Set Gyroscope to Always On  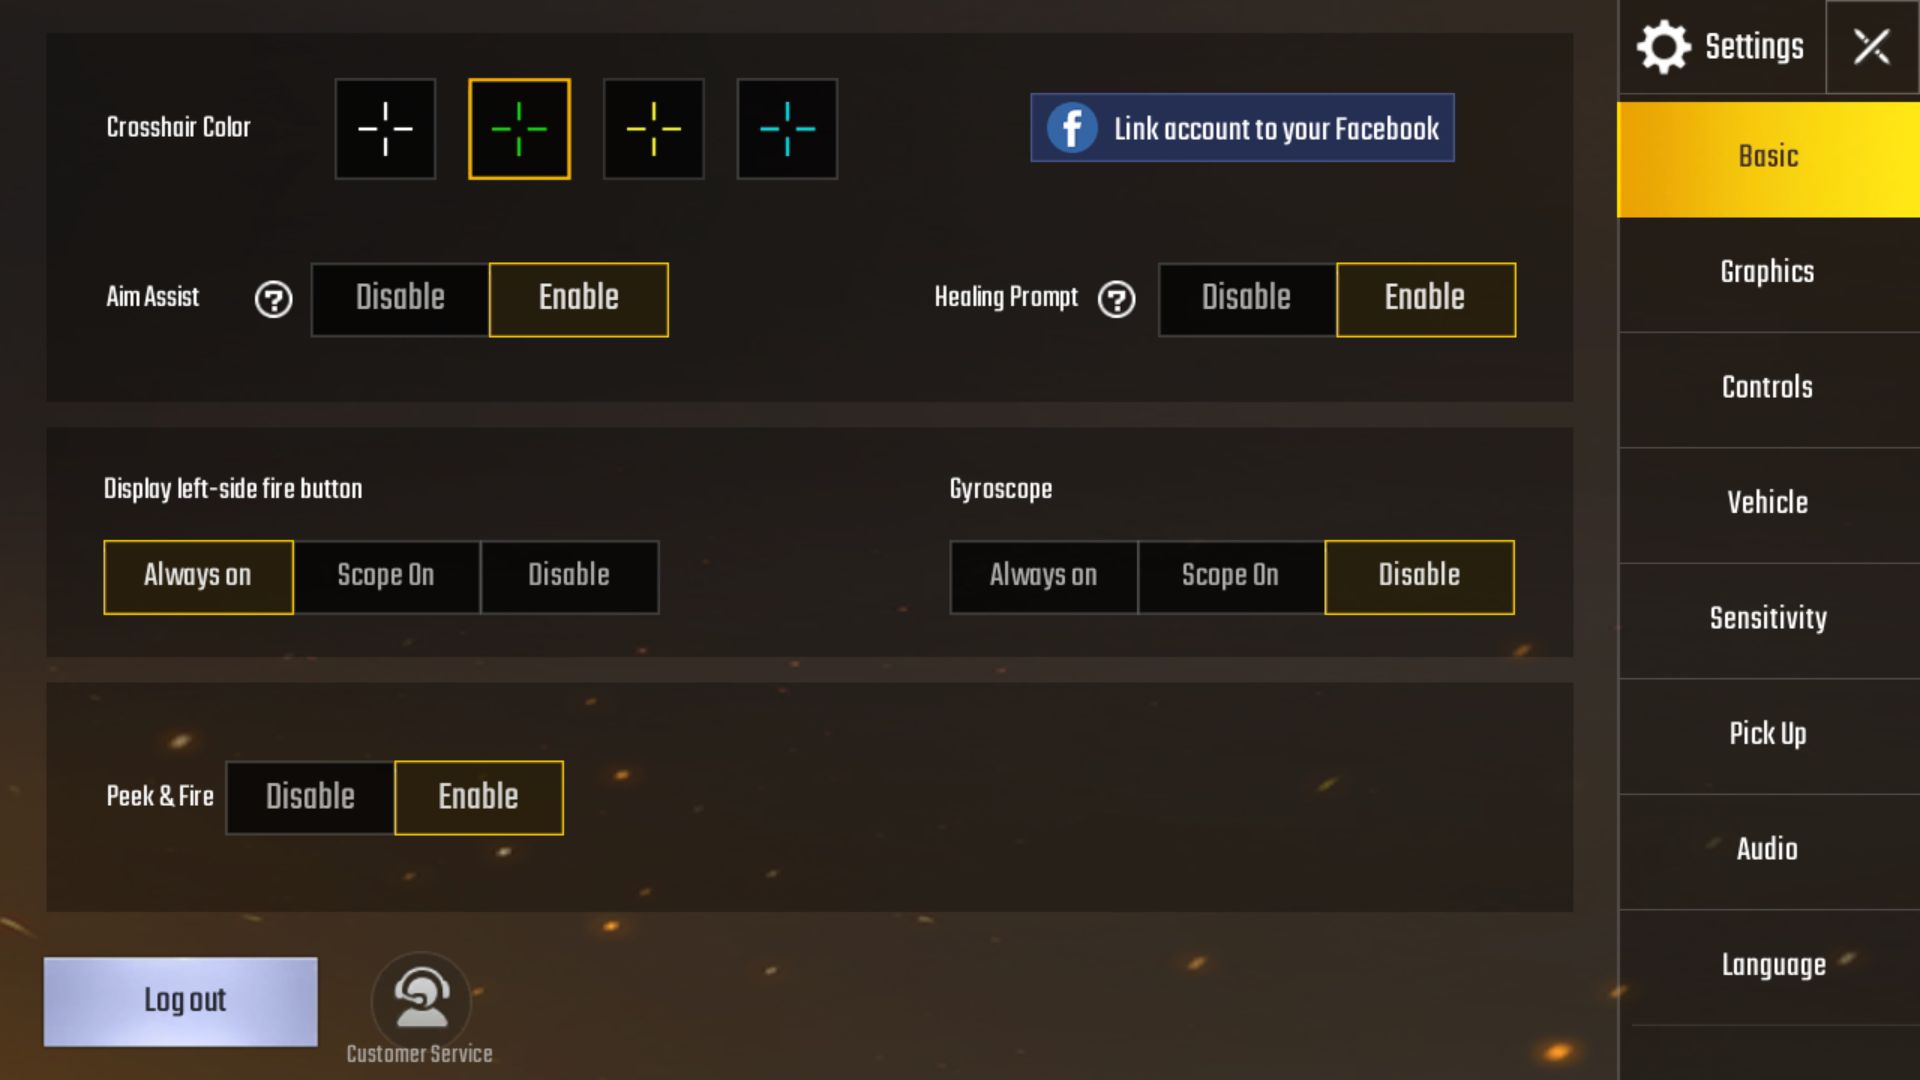(x=1044, y=575)
